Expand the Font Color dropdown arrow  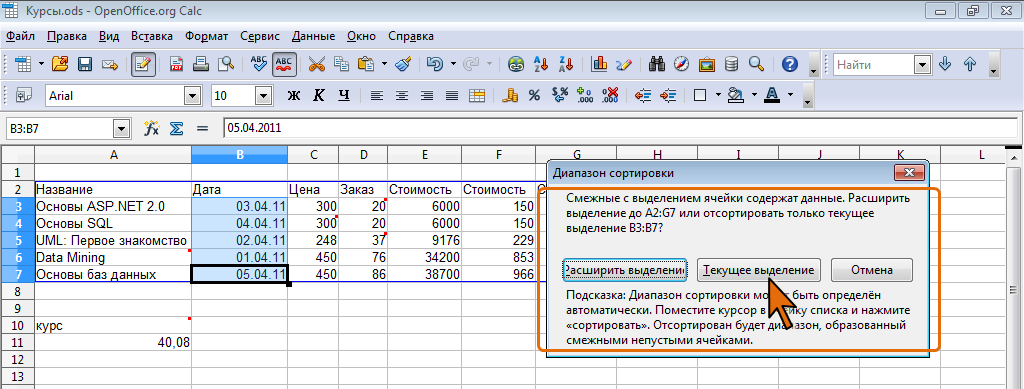point(790,95)
